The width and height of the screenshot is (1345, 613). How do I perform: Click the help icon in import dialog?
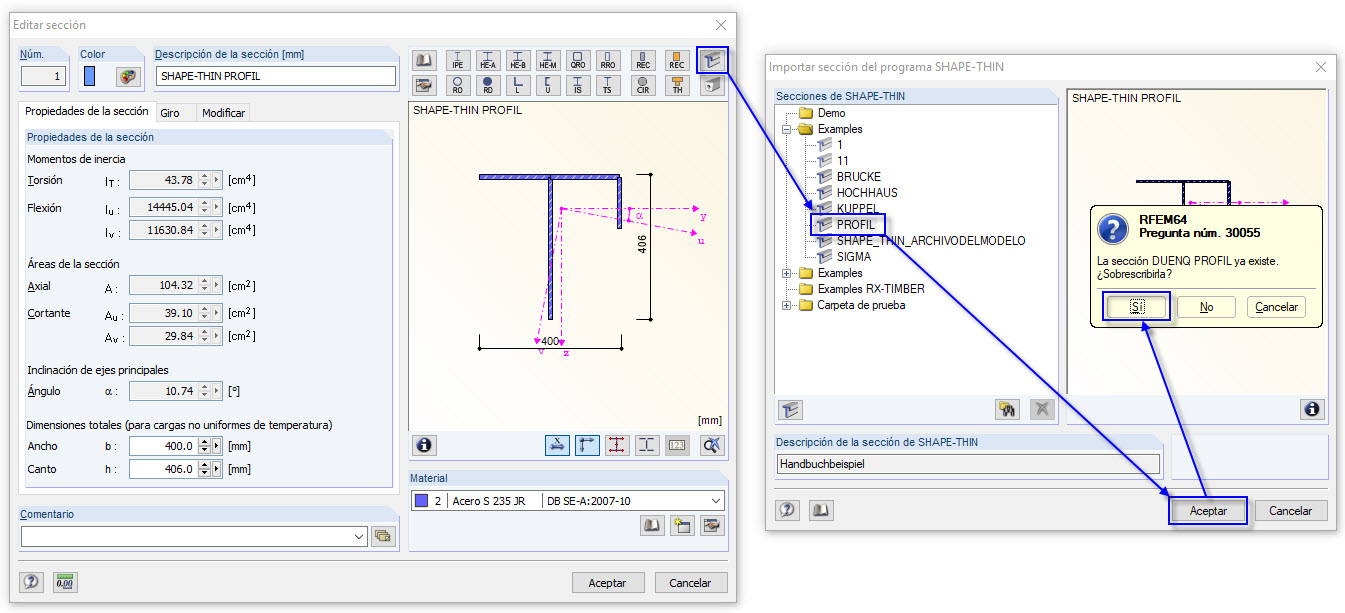(788, 510)
